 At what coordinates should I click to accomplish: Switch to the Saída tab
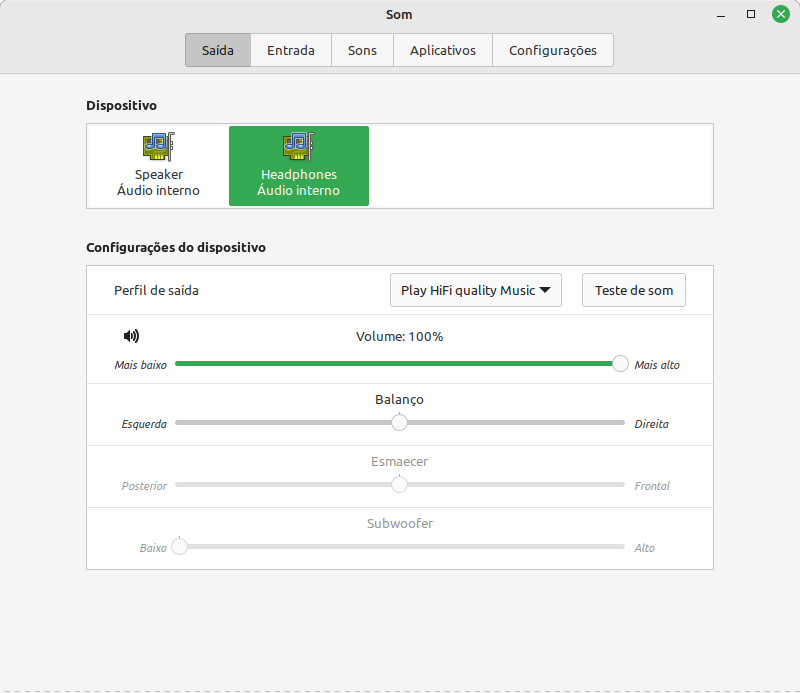coord(218,50)
